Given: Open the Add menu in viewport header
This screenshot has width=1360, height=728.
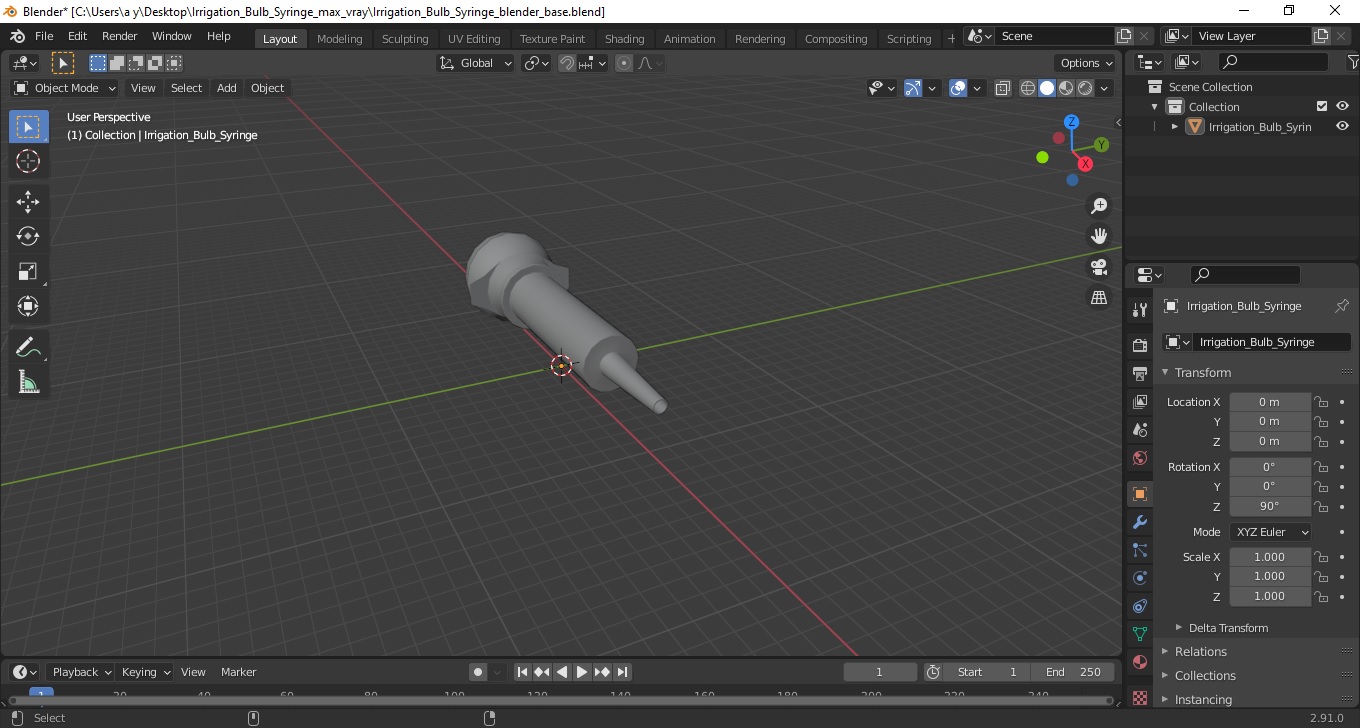Looking at the screenshot, I should click(x=227, y=88).
